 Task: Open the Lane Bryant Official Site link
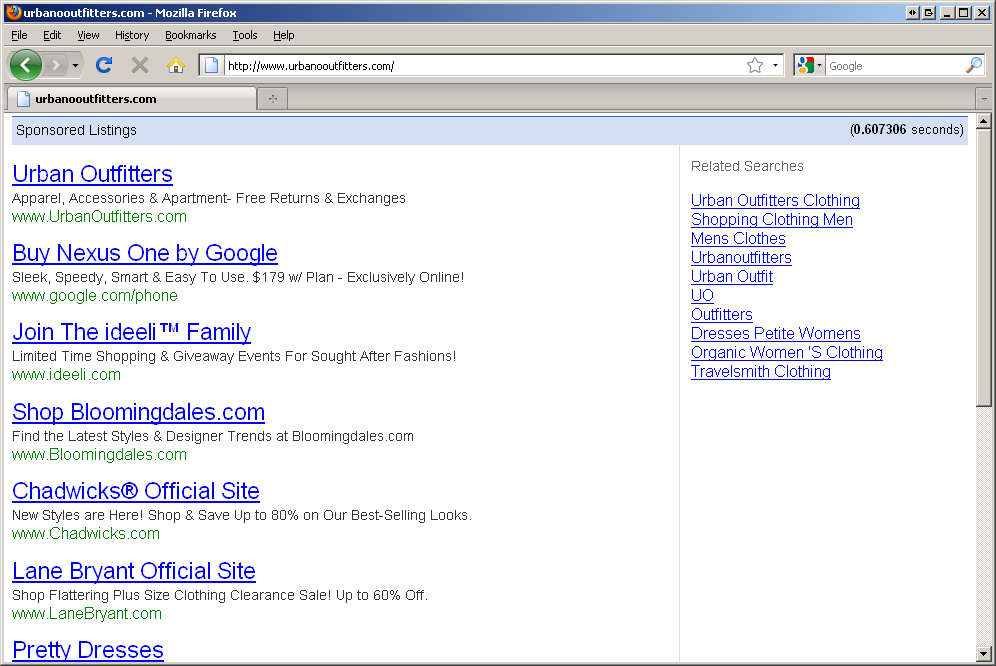(133, 571)
